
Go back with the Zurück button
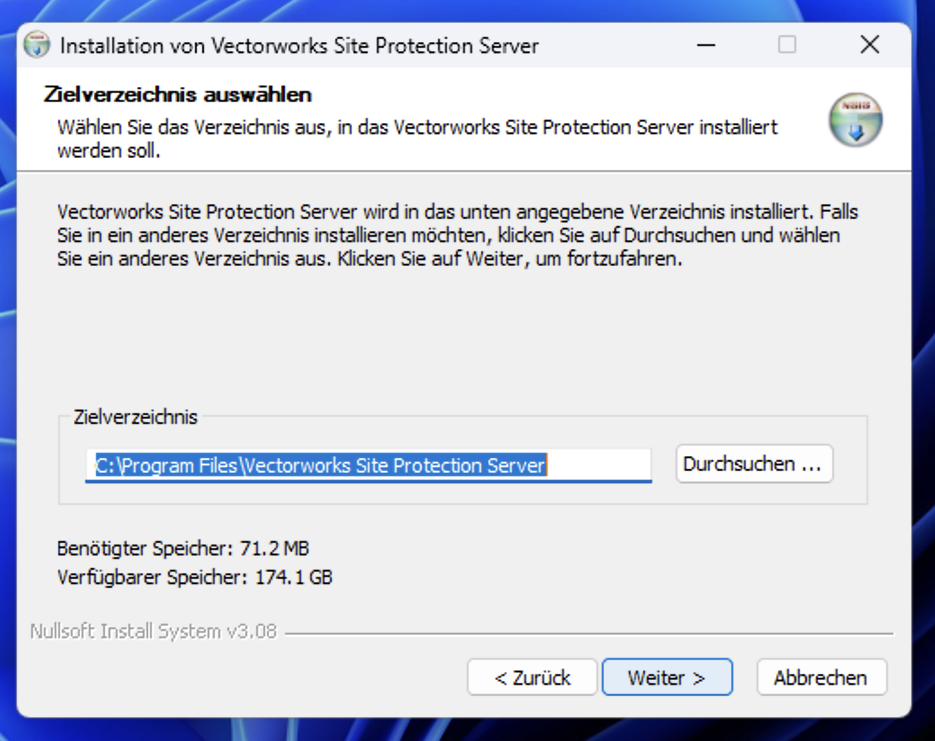tap(532, 677)
